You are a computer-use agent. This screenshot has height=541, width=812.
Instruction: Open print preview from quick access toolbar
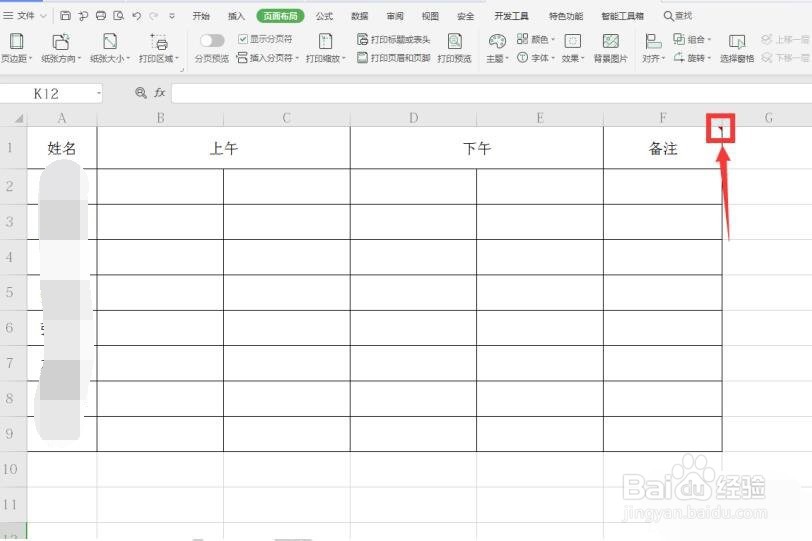pyautogui.click(x=119, y=16)
